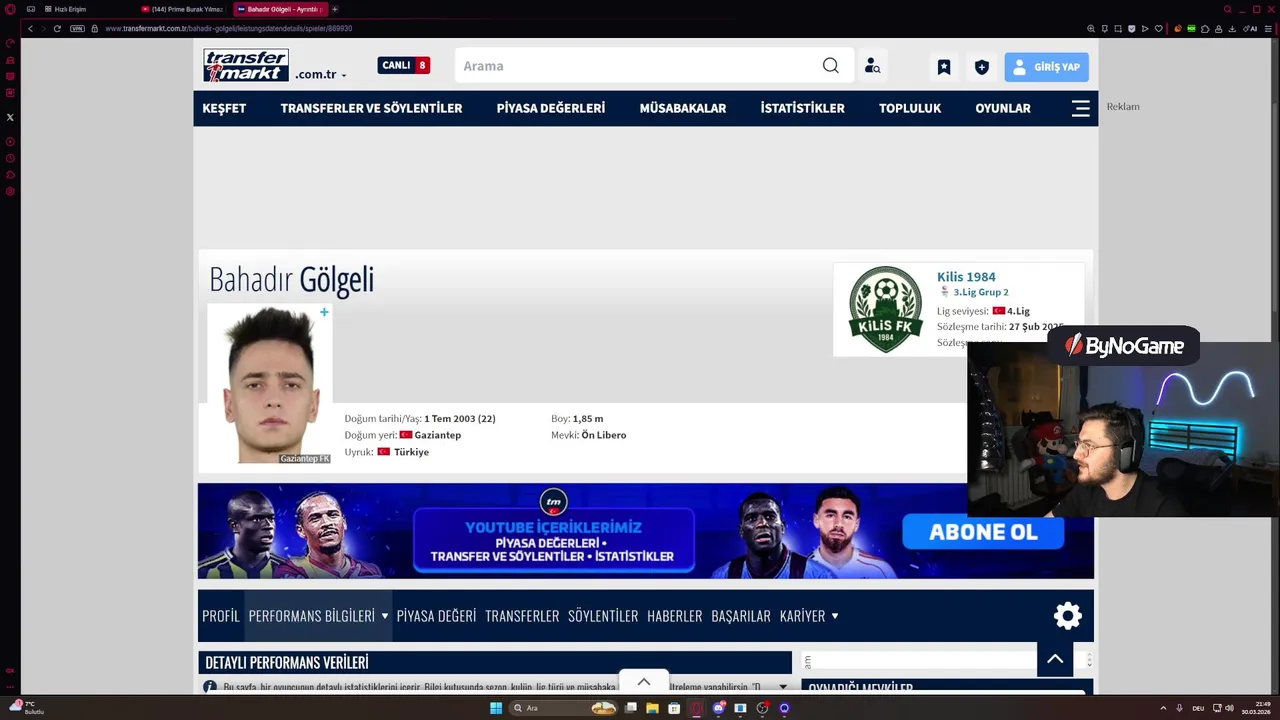The width and height of the screenshot is (1280, 720).
Task: Click the Abone Ol banner button
Action: coord(983,532)
